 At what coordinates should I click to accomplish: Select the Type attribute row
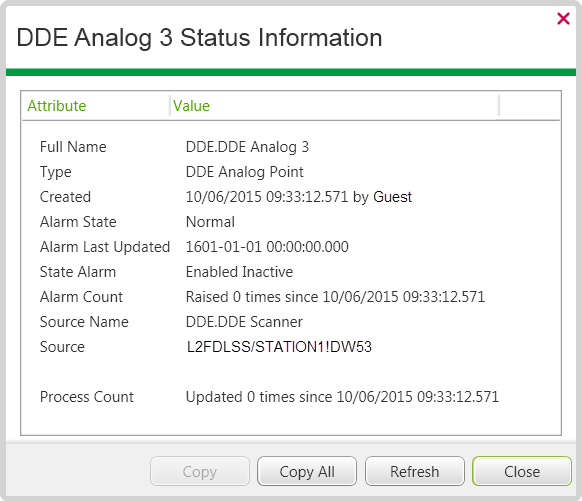pos(291,172)
